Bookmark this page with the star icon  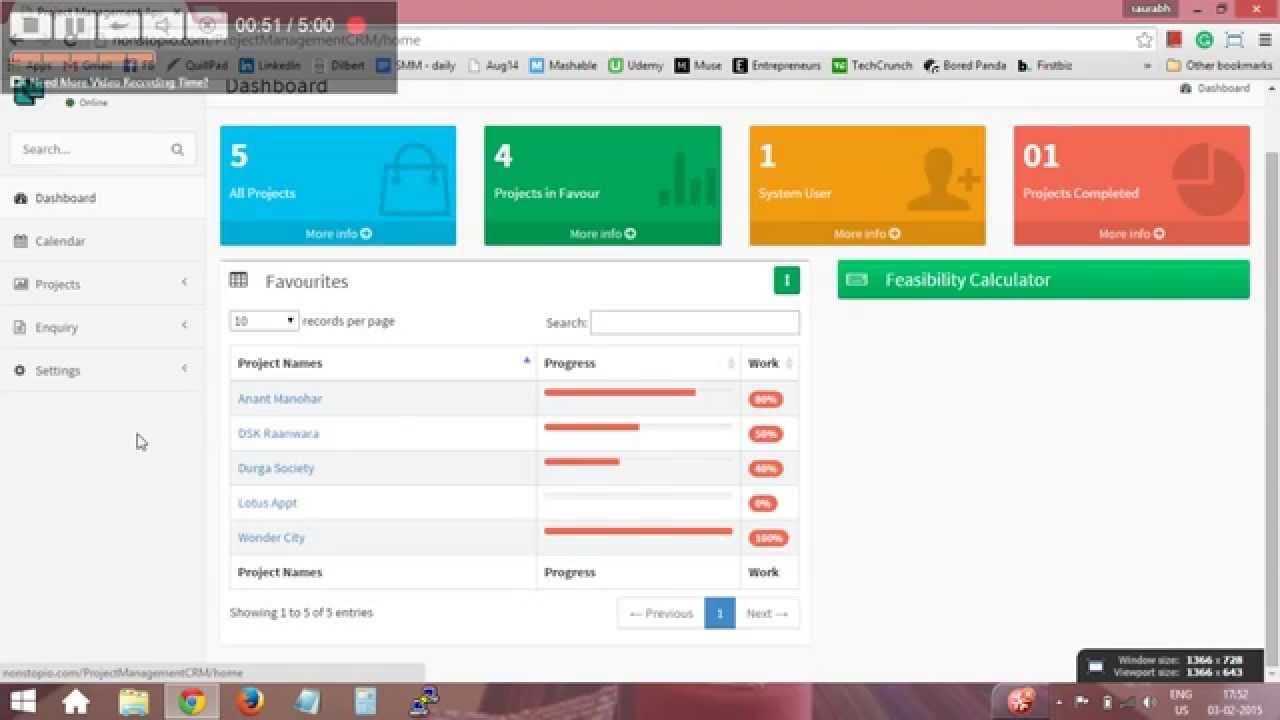(x=1145, y=40)
